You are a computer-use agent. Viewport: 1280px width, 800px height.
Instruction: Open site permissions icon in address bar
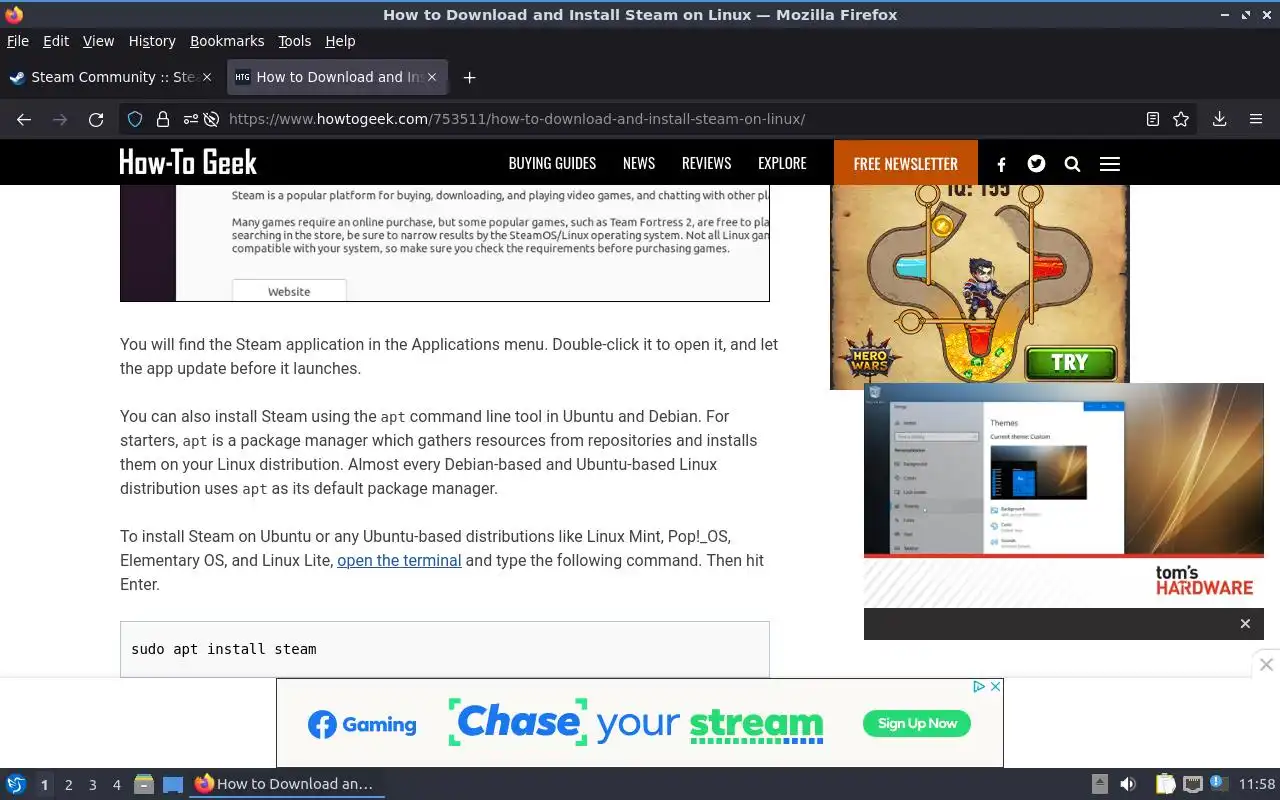(190, 119)
